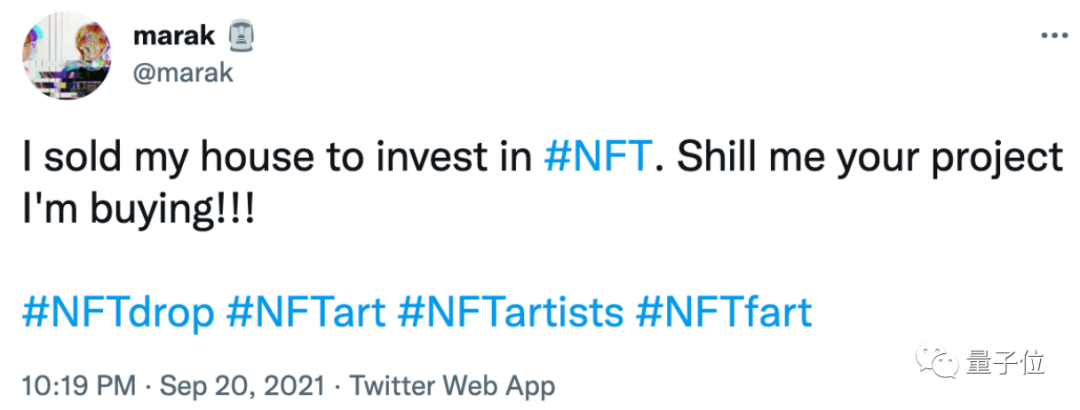The height and width of the screenshot is (410, 1080).
Task: Click the 量子位 watermark text
Action: click(1005, 362)
